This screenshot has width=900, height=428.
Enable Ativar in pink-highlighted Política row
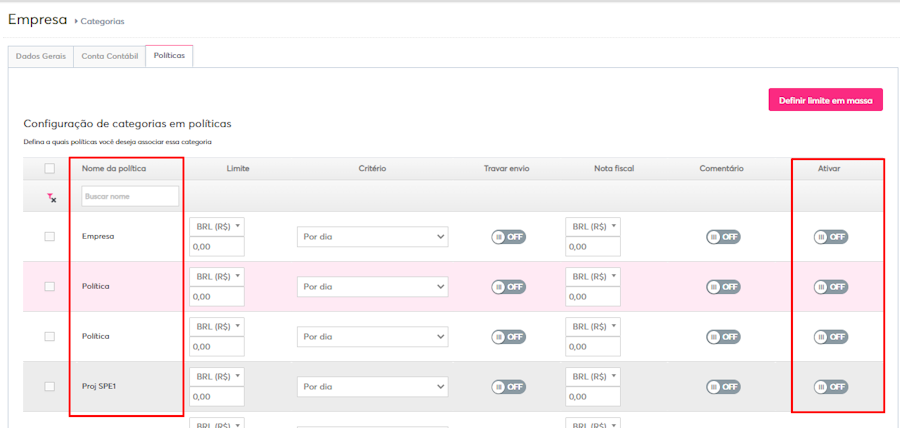(x=831, y=287)
